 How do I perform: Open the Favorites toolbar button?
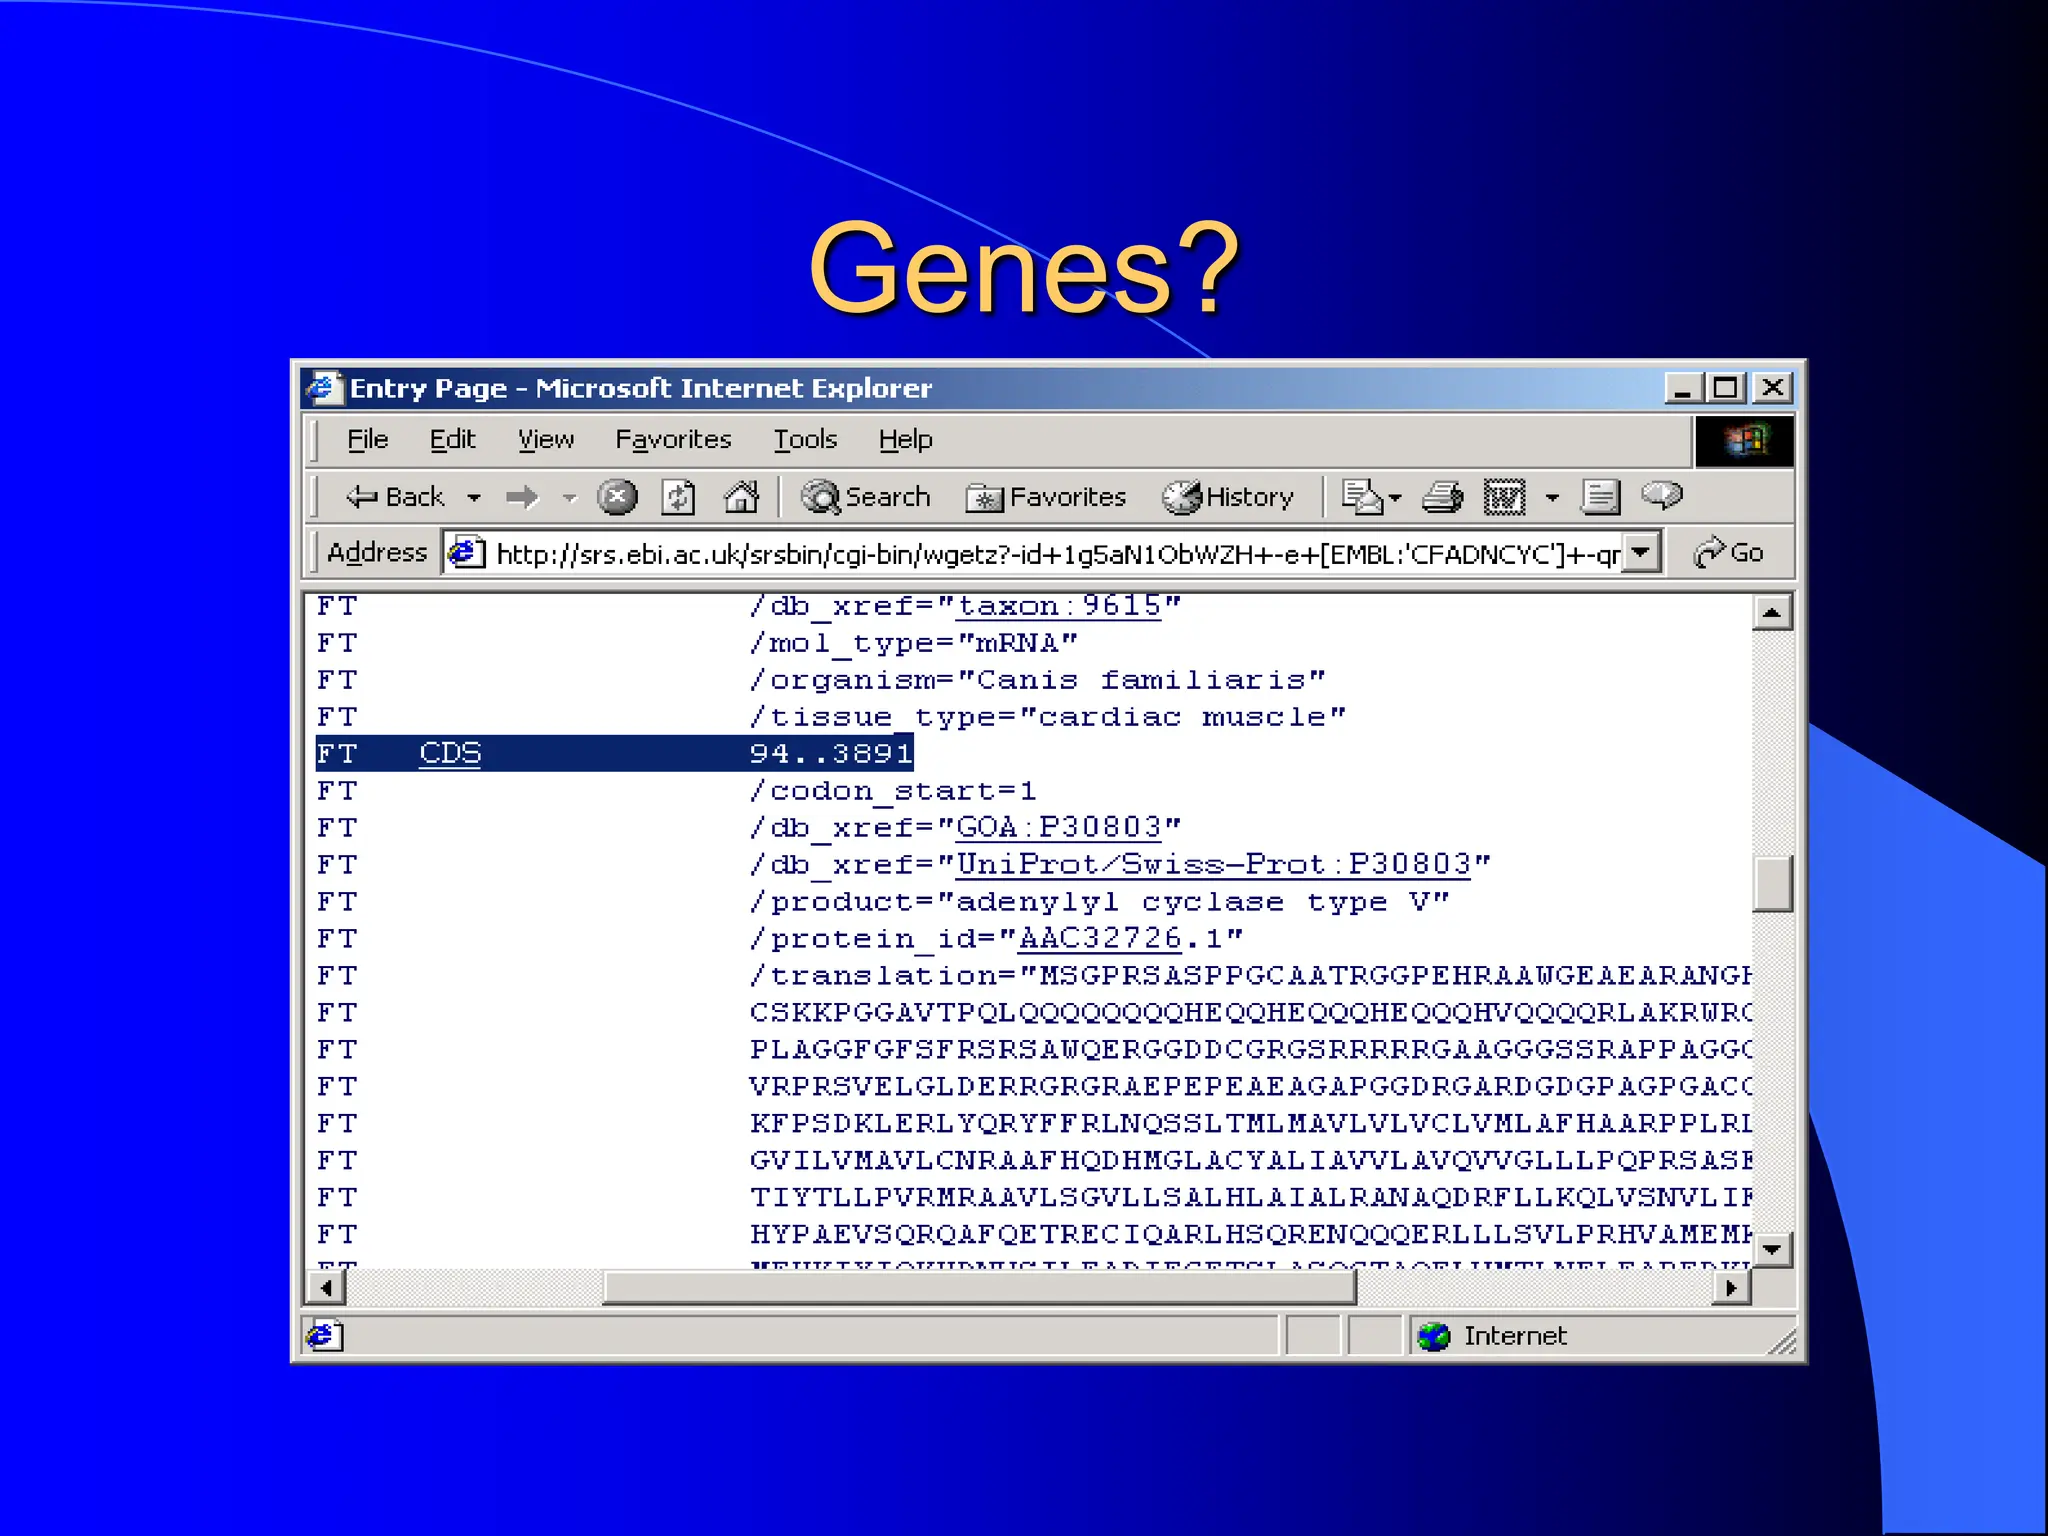click(1046, 497)
